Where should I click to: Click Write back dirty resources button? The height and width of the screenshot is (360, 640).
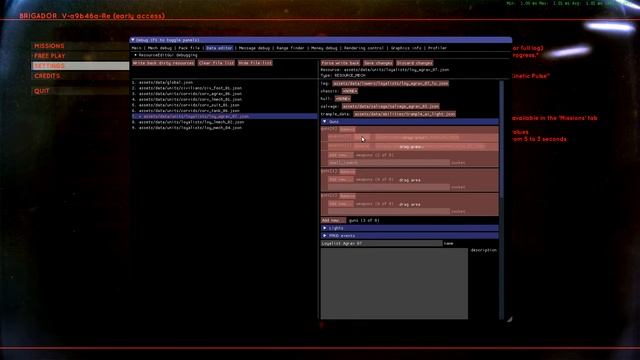pos(163,63)
